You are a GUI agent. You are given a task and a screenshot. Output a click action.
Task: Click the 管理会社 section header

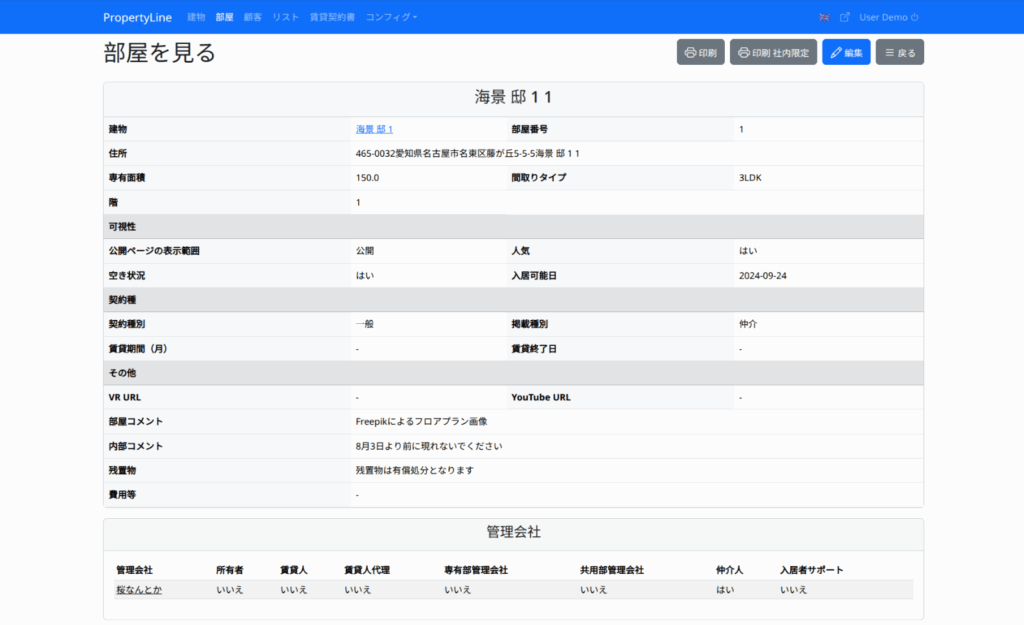coord(513,533)
